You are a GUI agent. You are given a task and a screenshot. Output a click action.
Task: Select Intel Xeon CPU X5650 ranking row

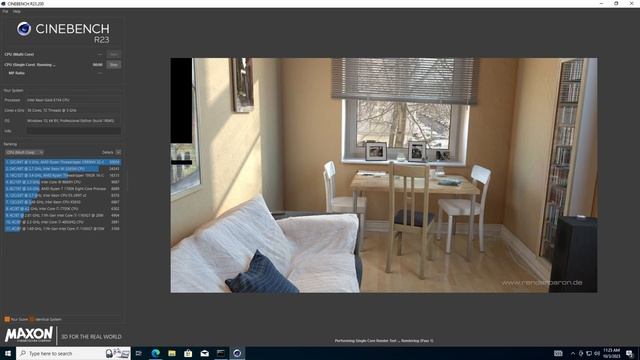click(63, 202)
